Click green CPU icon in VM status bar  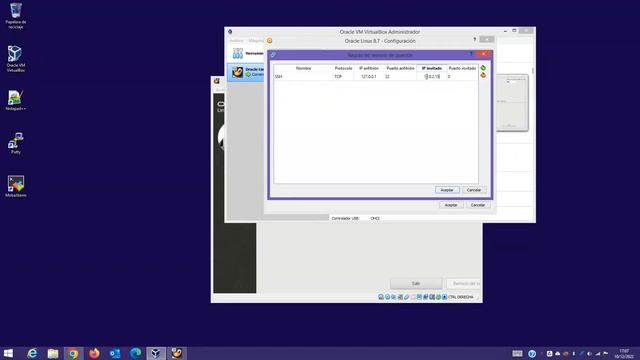(x=438, y=297)
